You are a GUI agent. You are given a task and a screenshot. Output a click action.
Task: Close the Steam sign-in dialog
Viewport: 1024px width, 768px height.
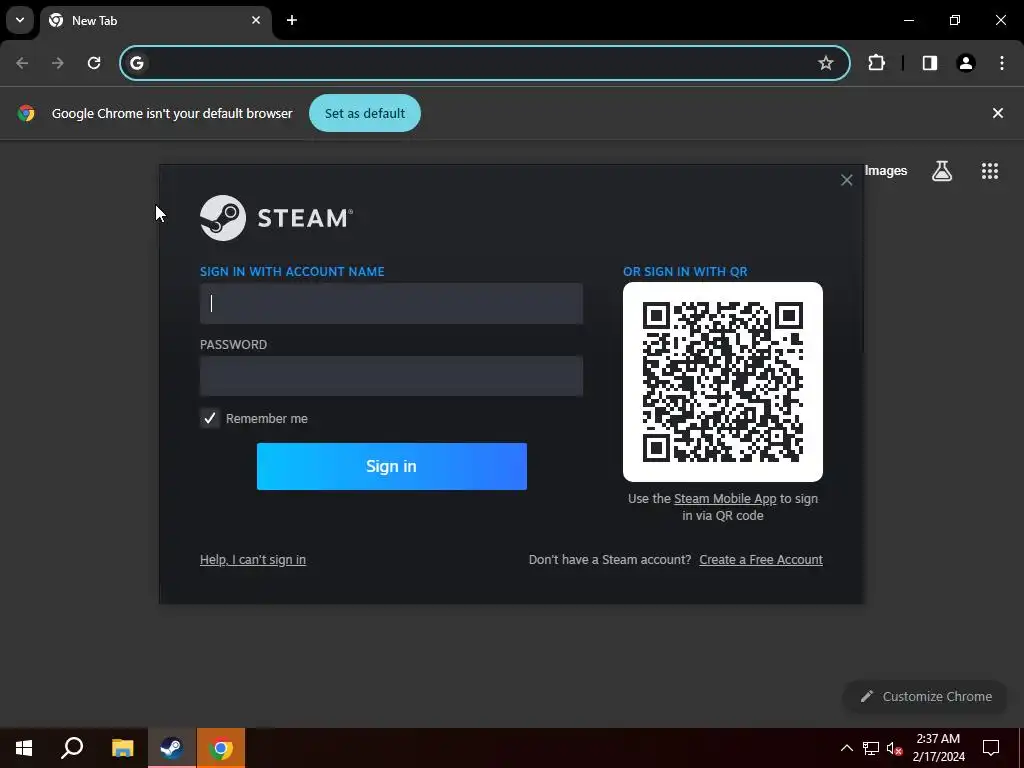coord(846,180)
